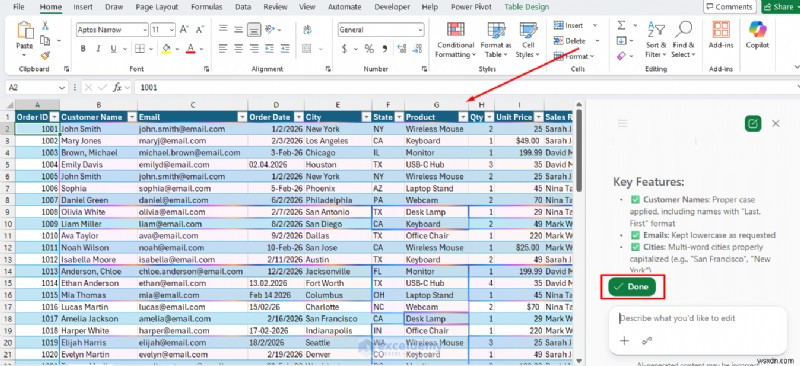
Task: Click the Increase Indent icon
Action: coord(284,48)
